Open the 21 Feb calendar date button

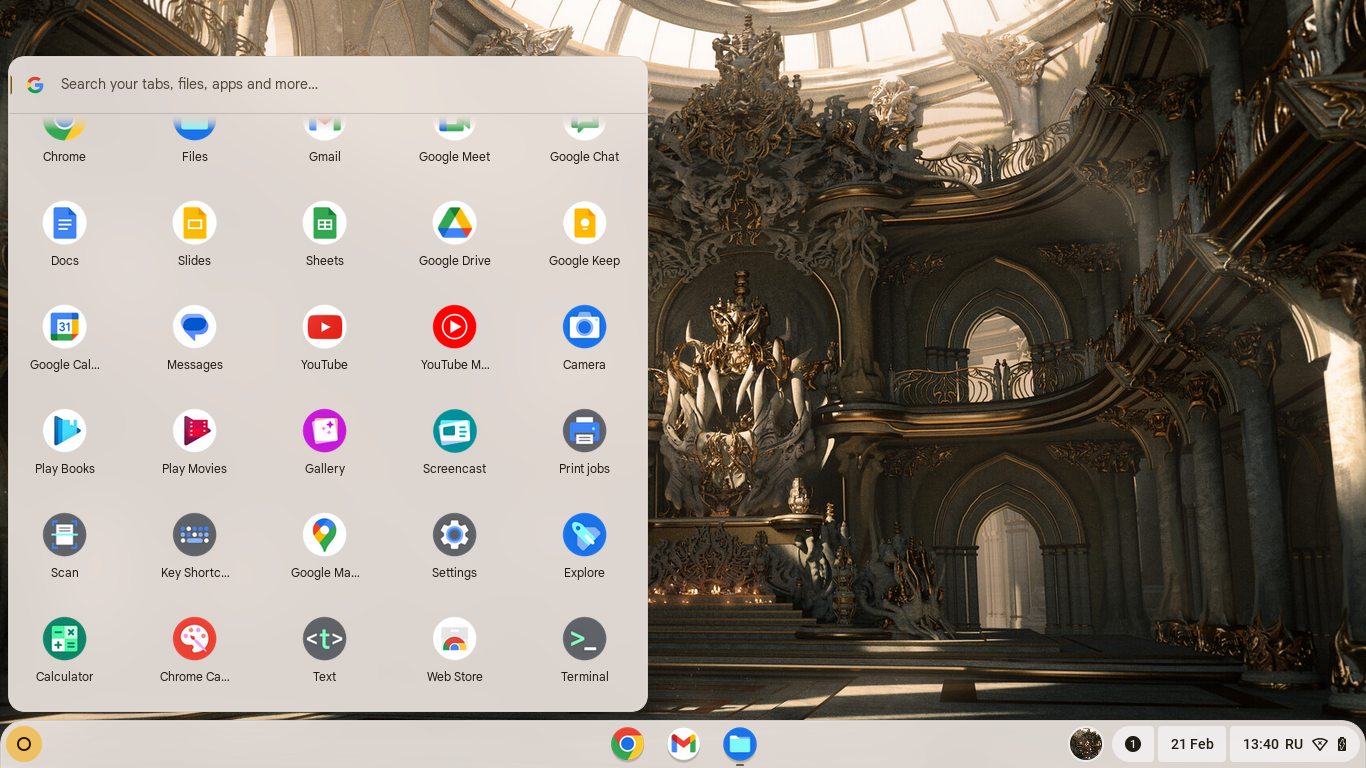tap(1192, 744)
